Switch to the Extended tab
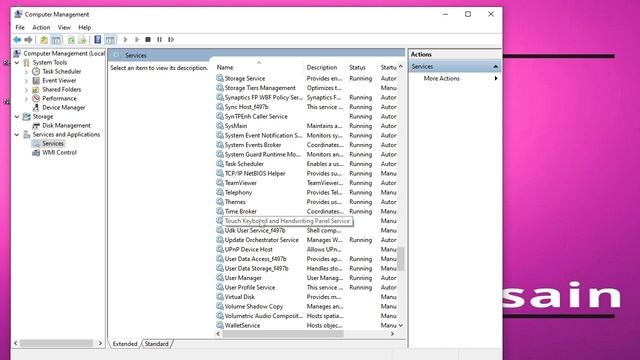640x360 pixels. [125, 344]
